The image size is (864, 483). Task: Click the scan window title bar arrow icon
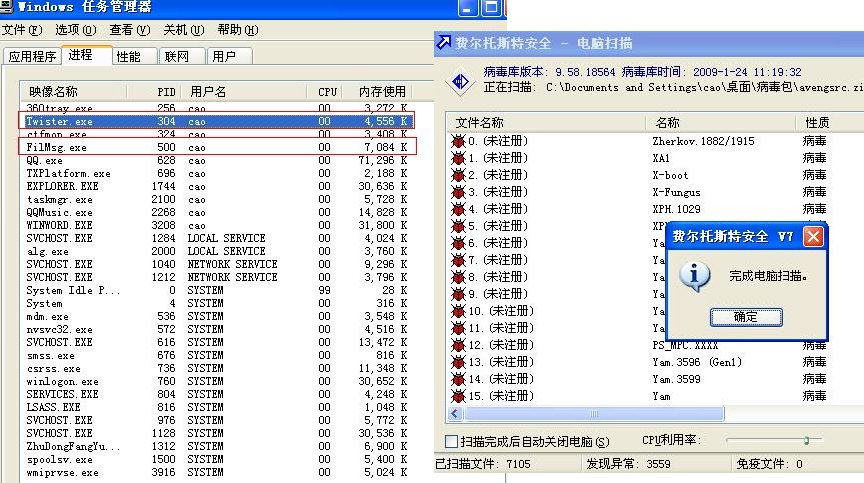444,42
